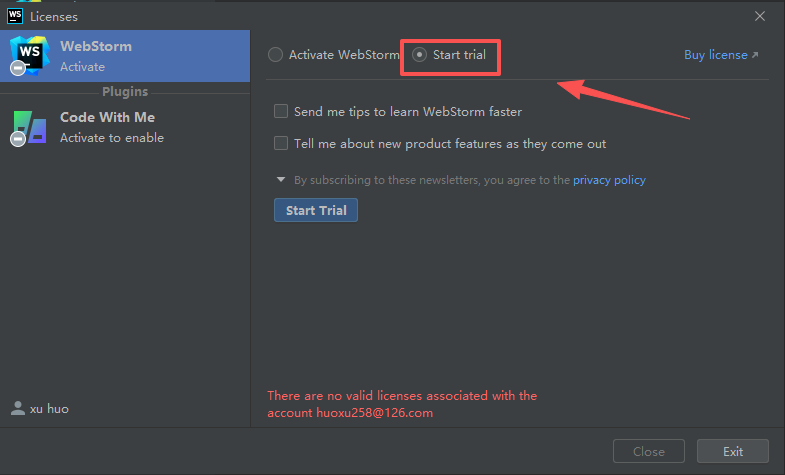Screen dimensions: 785x475
Task: Collapse the newsletter agreement disclosure triangle
Action: coord(281,179)
